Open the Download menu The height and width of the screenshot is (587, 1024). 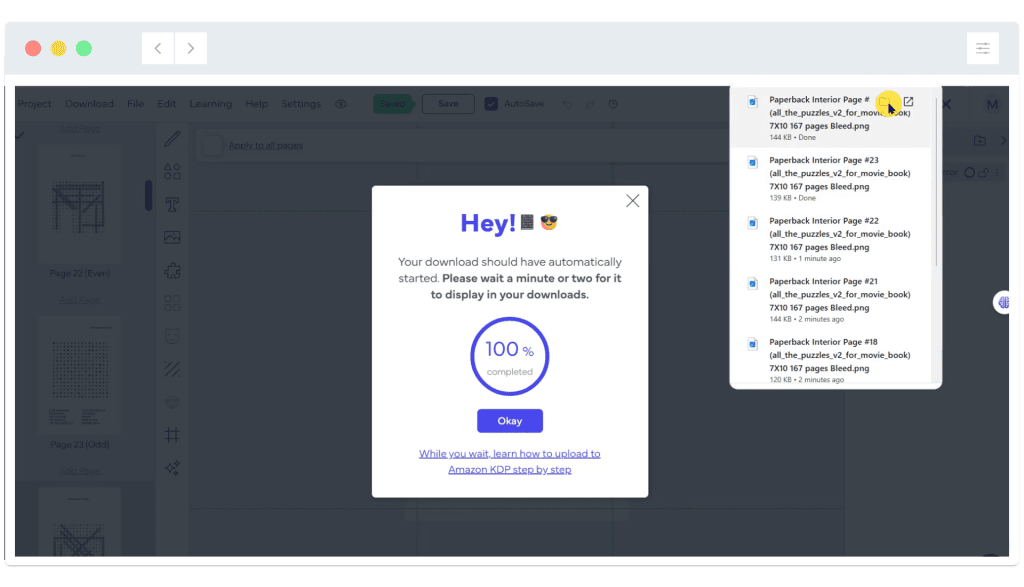[x=89, y=104]
